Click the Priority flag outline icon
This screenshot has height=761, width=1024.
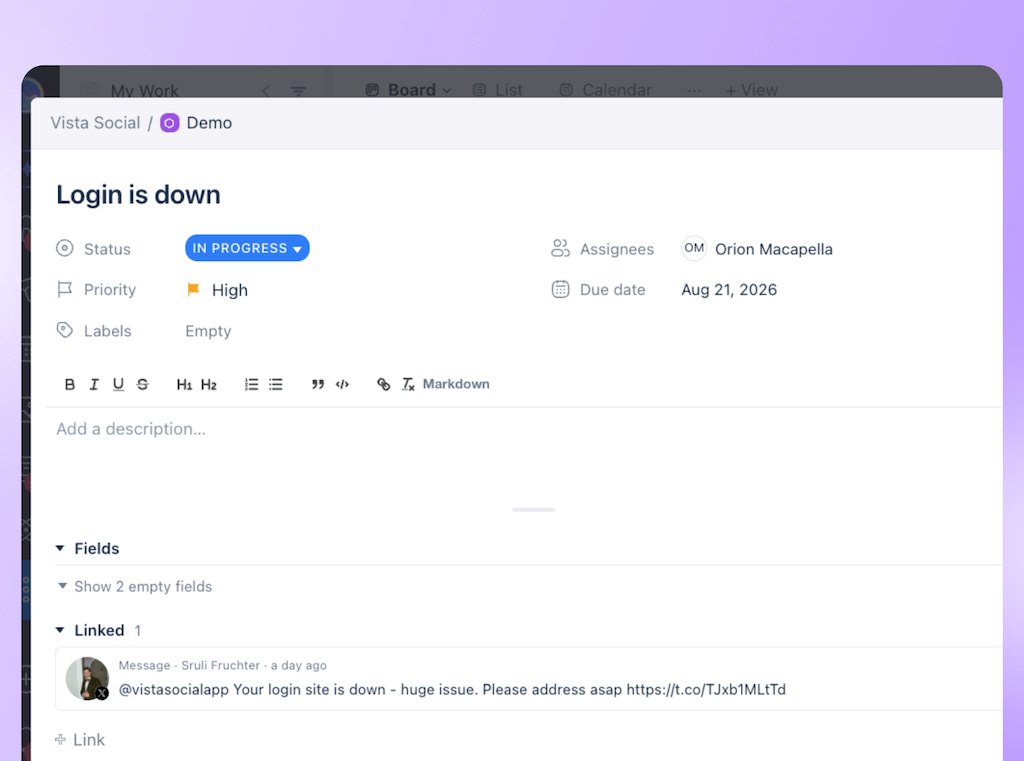(65, 289)
